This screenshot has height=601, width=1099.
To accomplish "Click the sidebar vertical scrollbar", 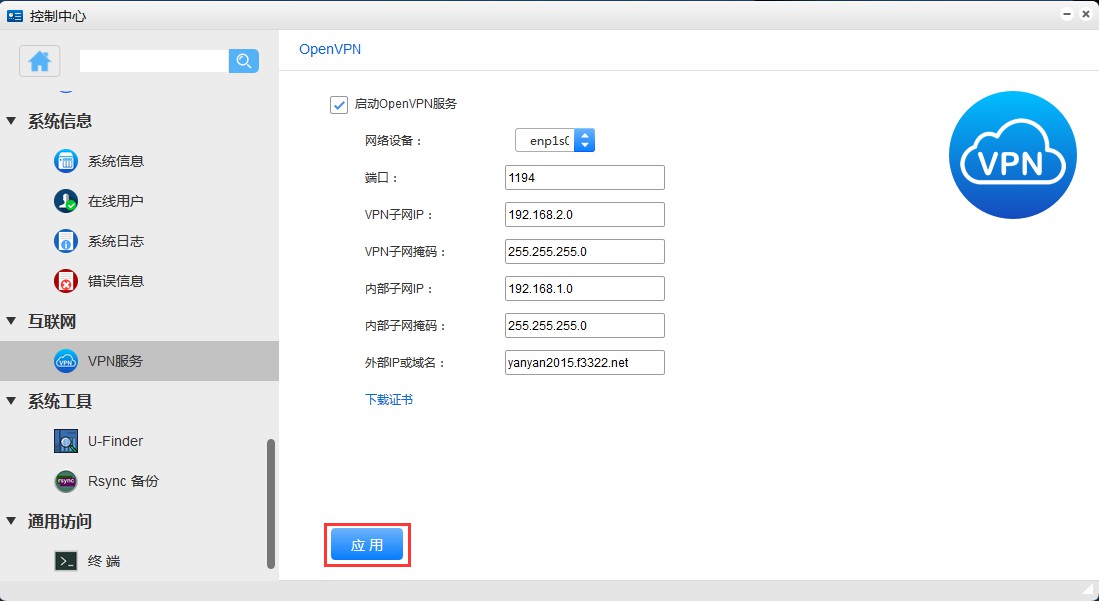I will click(x=271, y=500).
